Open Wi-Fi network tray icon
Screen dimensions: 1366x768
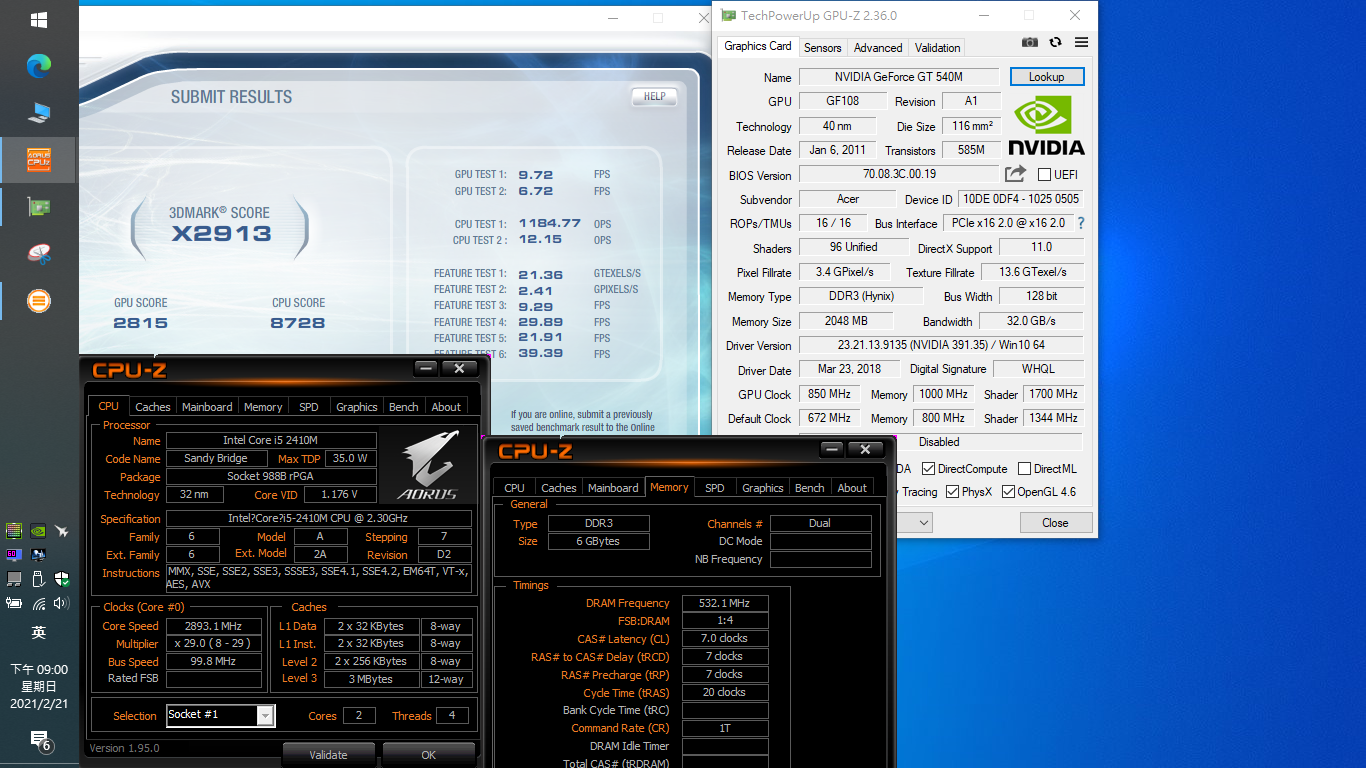coord(39,603)
